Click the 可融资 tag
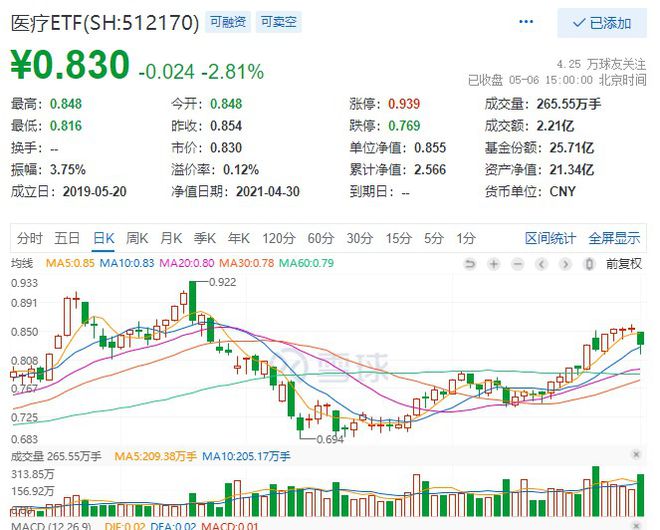Screen dimensions: 660x530 [228, 22]
